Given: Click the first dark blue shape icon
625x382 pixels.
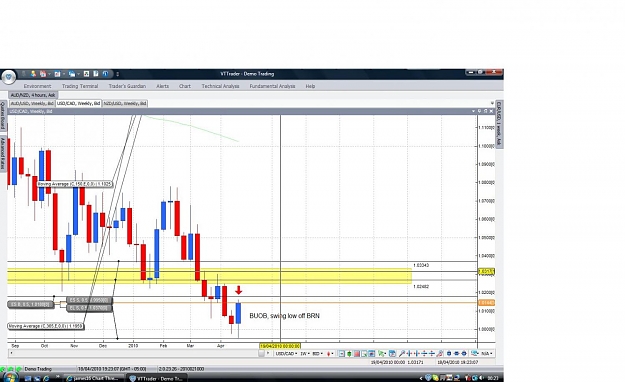Looking at the screenshot, I should point(449,354).
